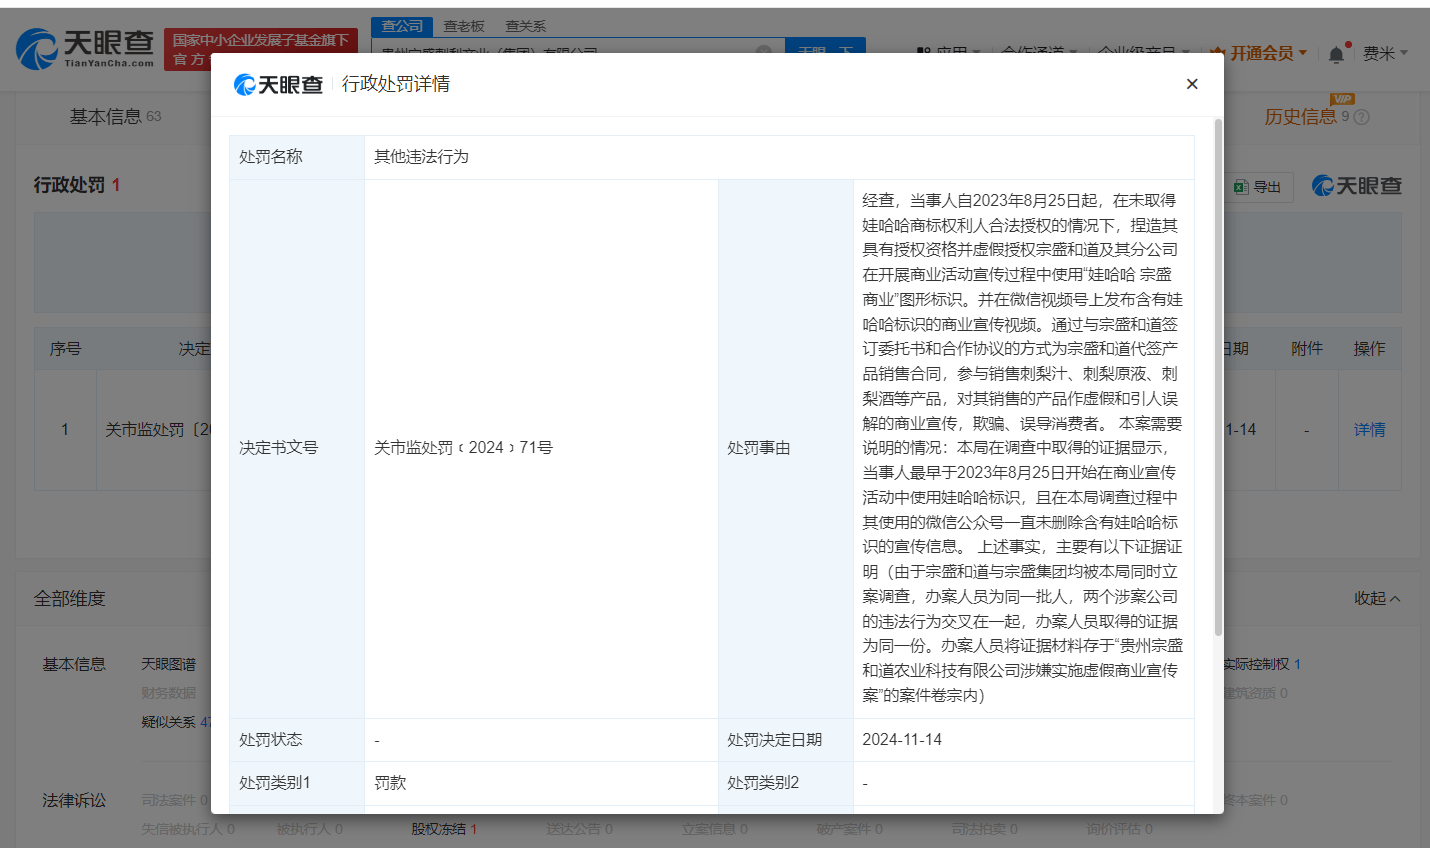This screenshot has width=1430, height=848.
Task: Select the 查关系 search tab
Action: click(525, 26)
